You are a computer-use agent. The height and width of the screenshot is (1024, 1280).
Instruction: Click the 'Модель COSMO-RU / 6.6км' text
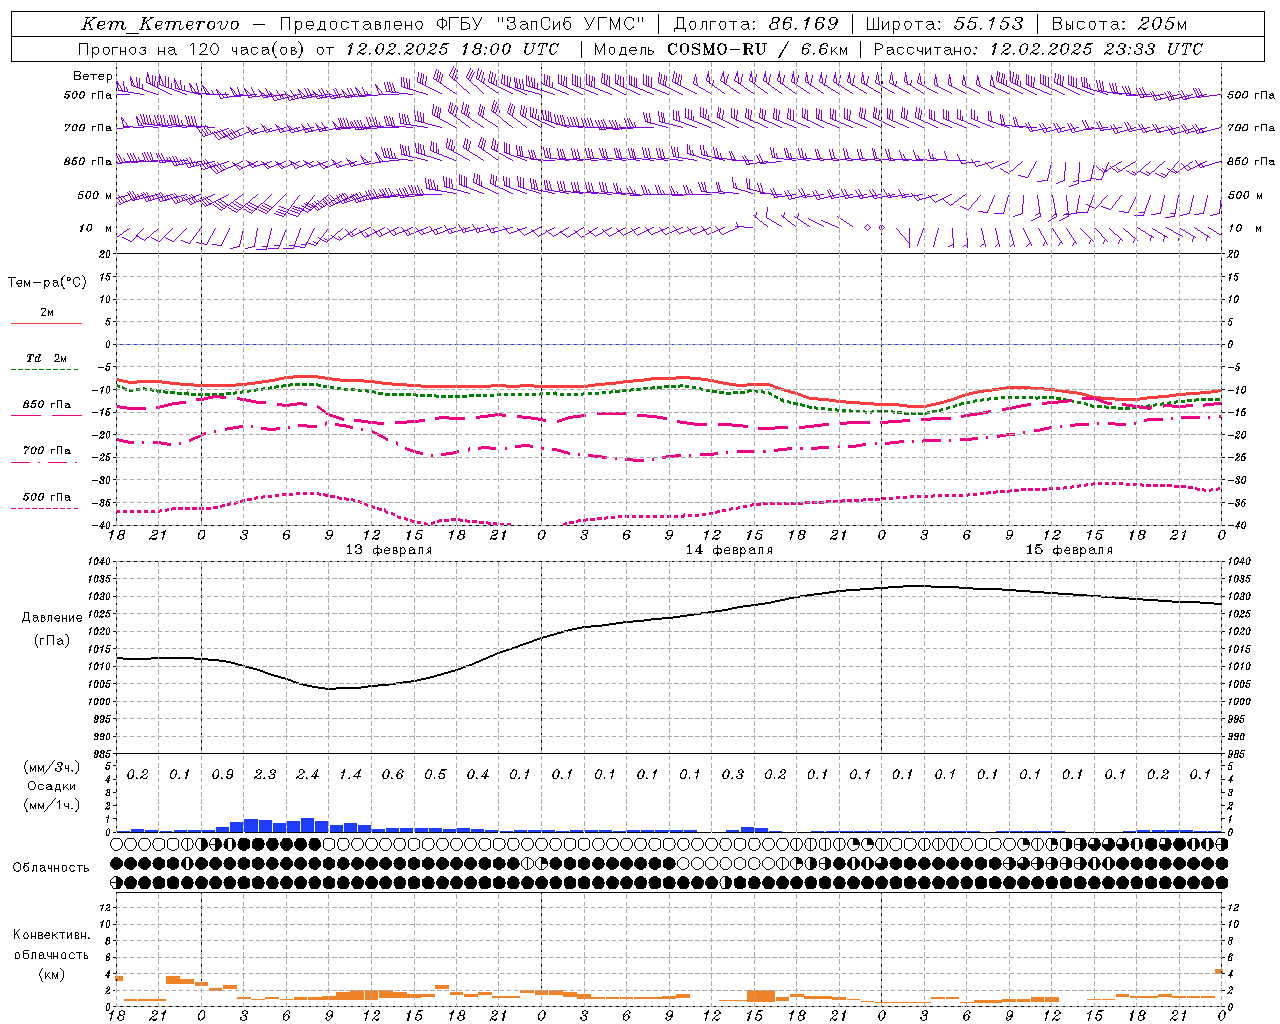point(721,49)
